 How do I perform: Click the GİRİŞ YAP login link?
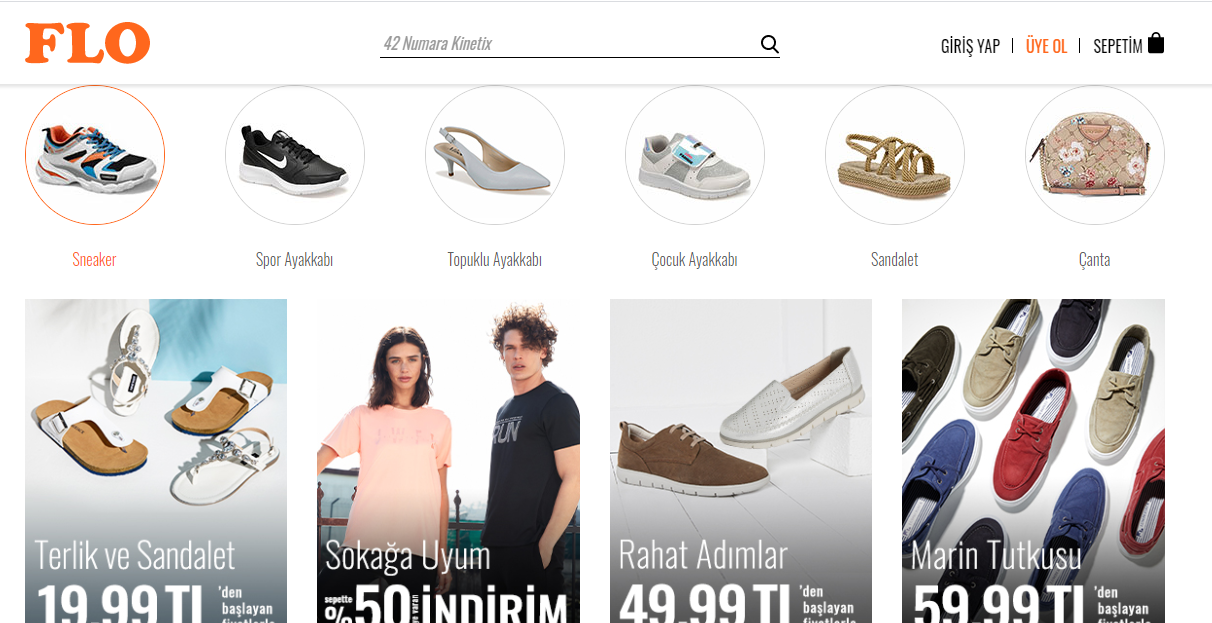tap(970, 46)
